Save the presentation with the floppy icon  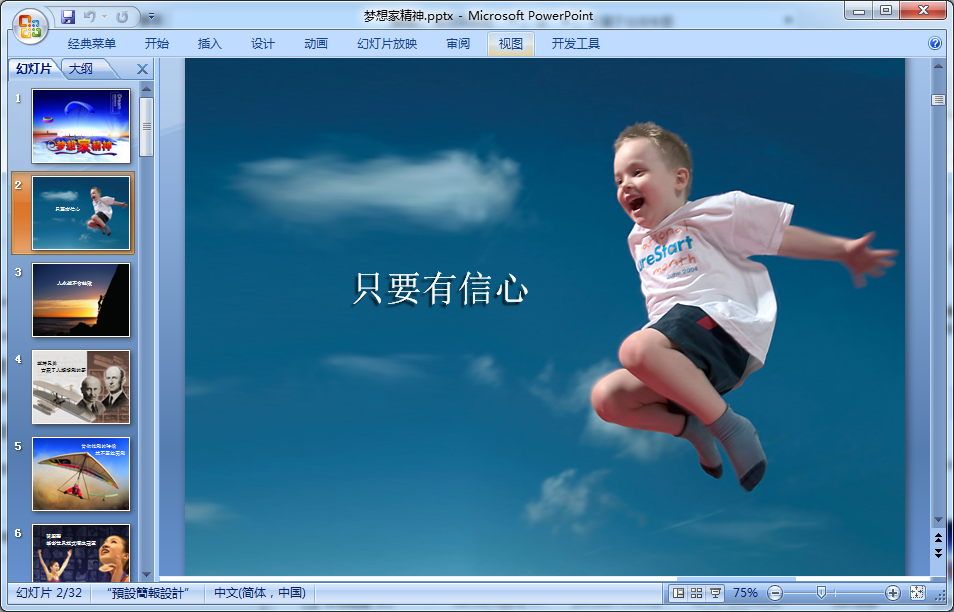coord(68,16)
